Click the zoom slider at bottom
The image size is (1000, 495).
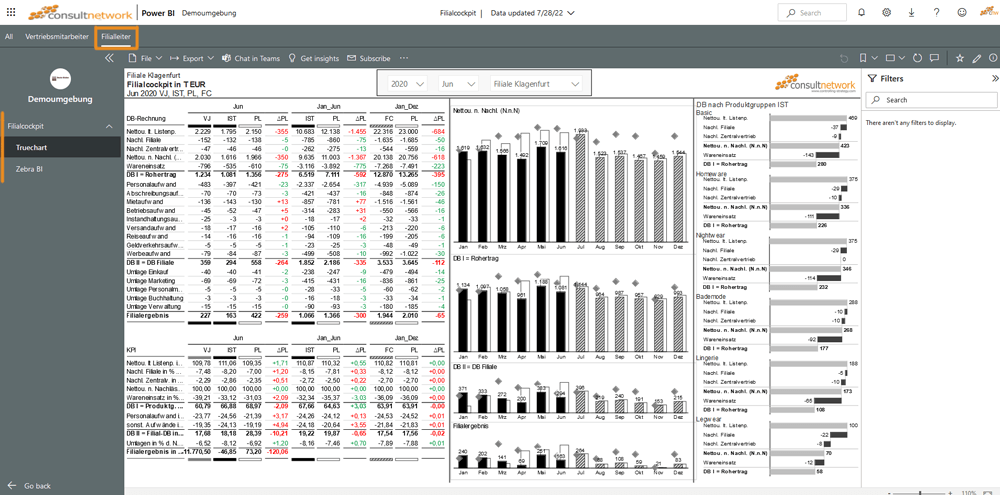click(922, 491)
